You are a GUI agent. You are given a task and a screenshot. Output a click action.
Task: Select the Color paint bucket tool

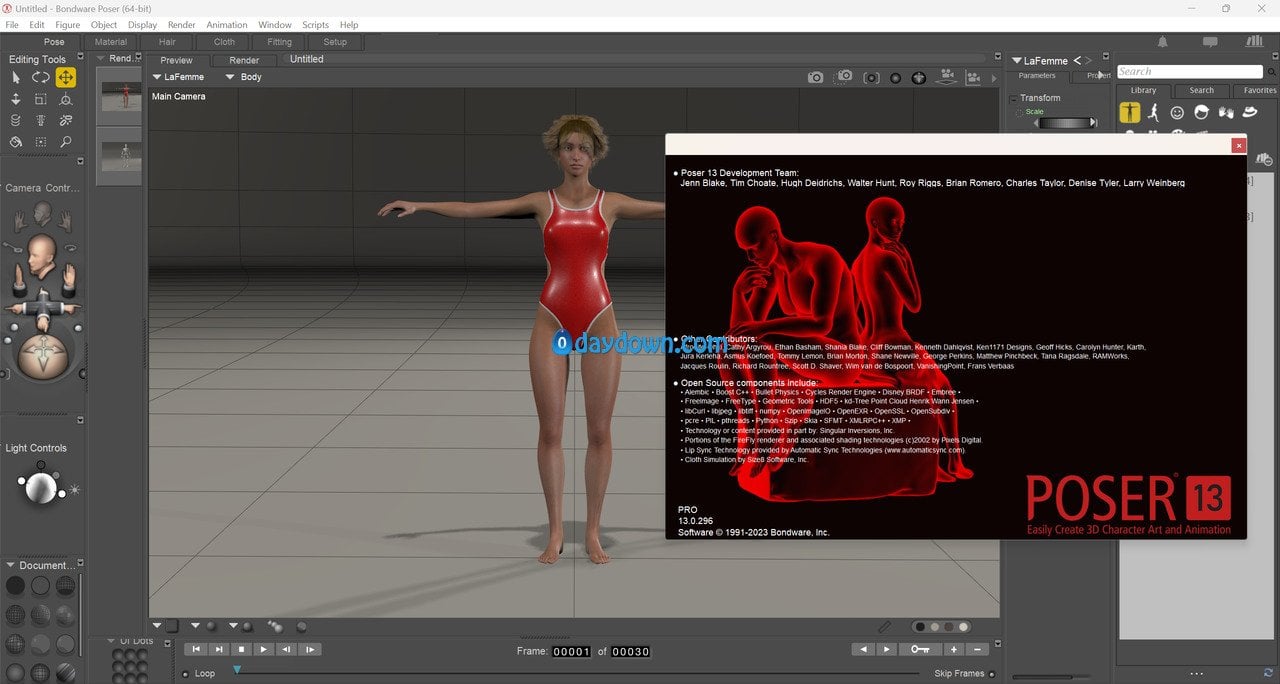point(16,142)
